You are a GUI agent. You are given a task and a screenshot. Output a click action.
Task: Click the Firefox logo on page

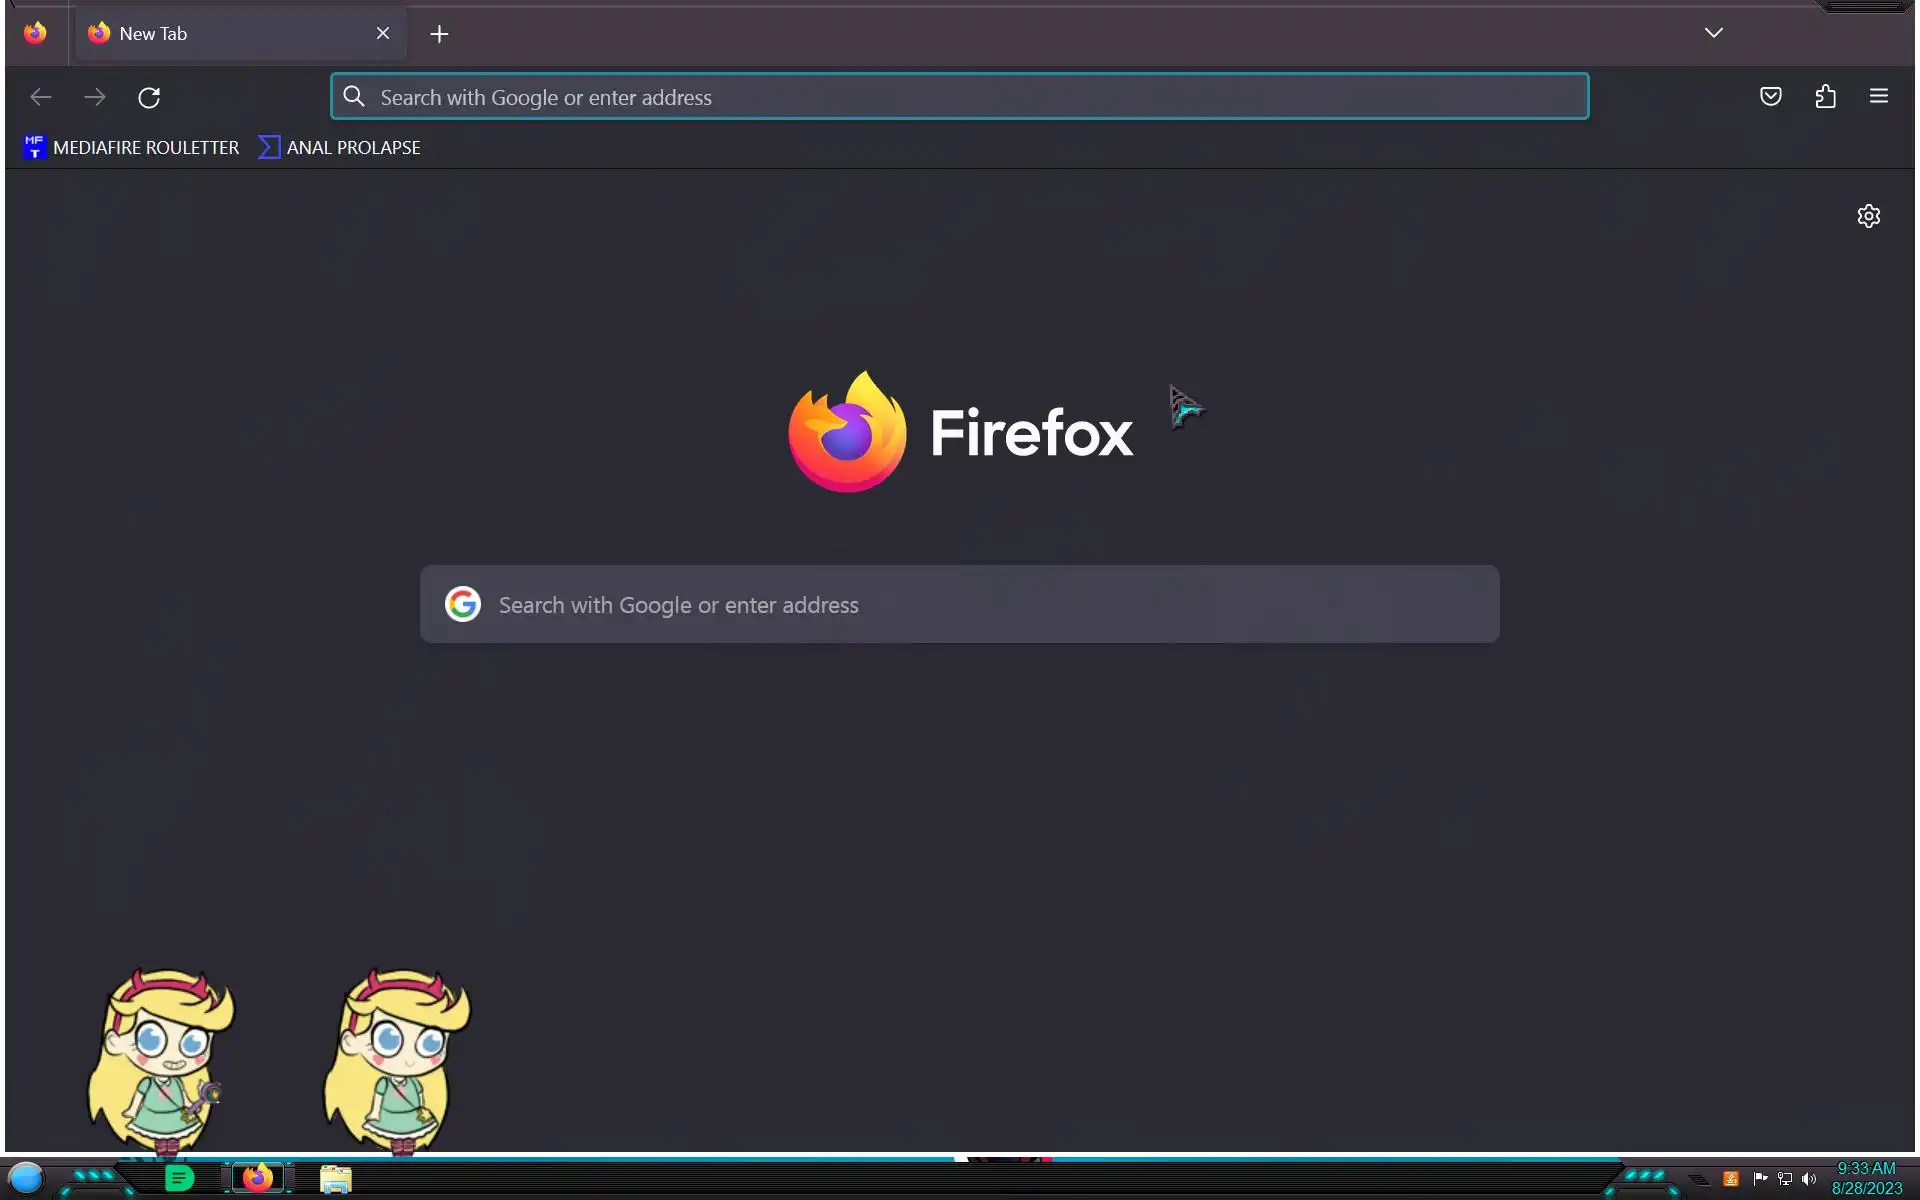[847, 433]
